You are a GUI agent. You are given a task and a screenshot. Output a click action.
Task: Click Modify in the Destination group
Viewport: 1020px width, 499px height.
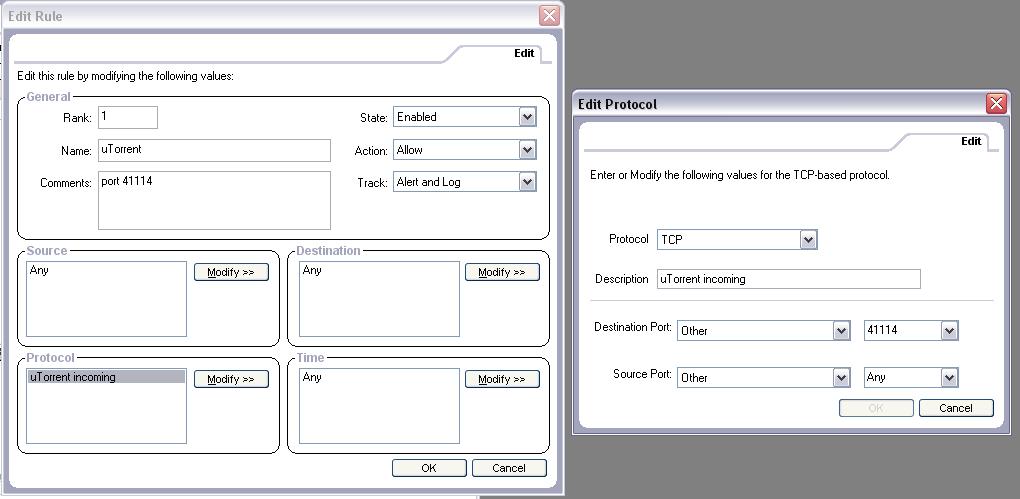(x=502, y=272)
